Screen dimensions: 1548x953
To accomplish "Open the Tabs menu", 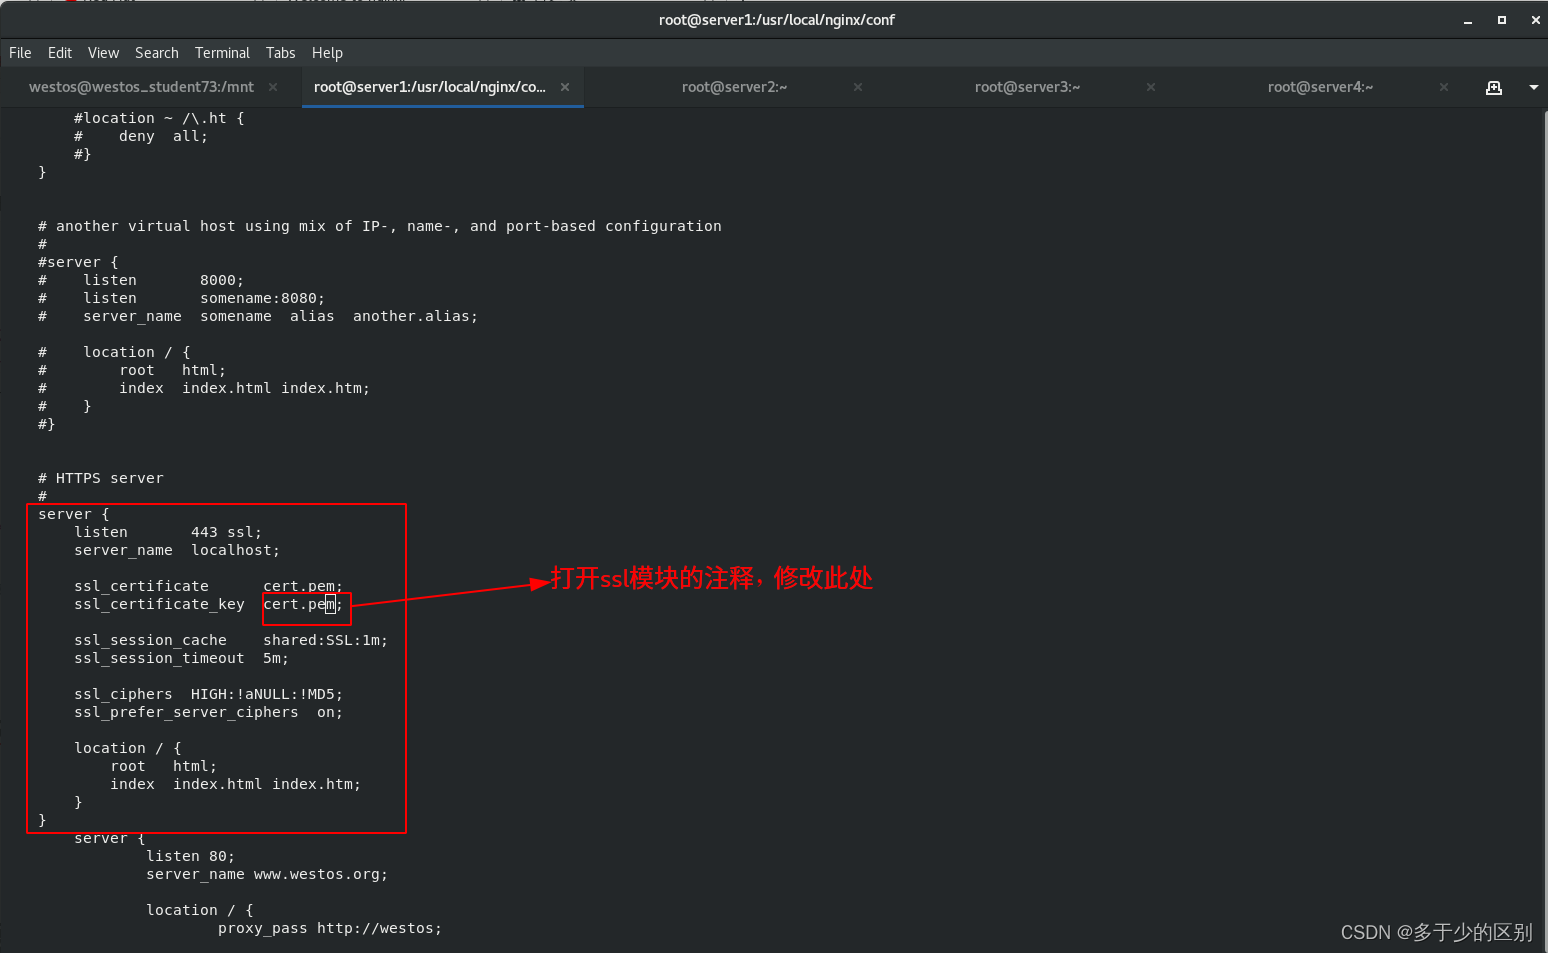I will tap(280, 53).
